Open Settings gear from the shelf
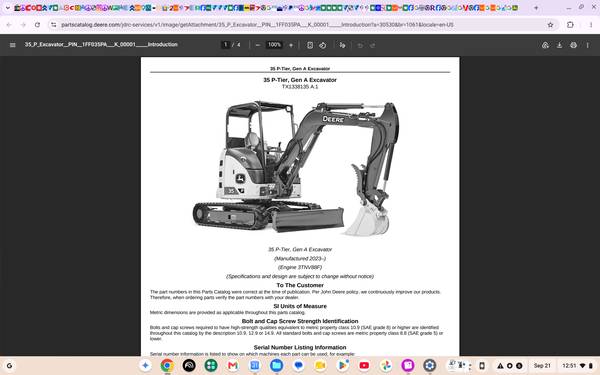 tap(430, 365)
